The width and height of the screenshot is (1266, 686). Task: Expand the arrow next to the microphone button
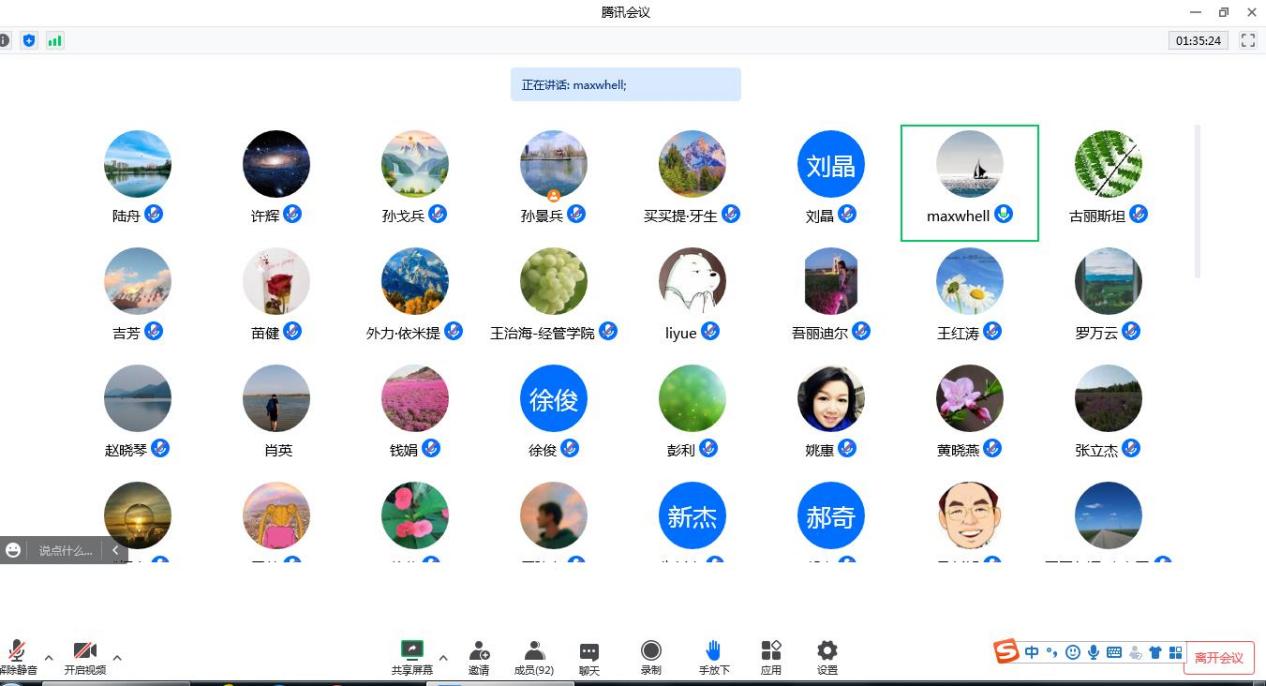click(x=49, y=658)
